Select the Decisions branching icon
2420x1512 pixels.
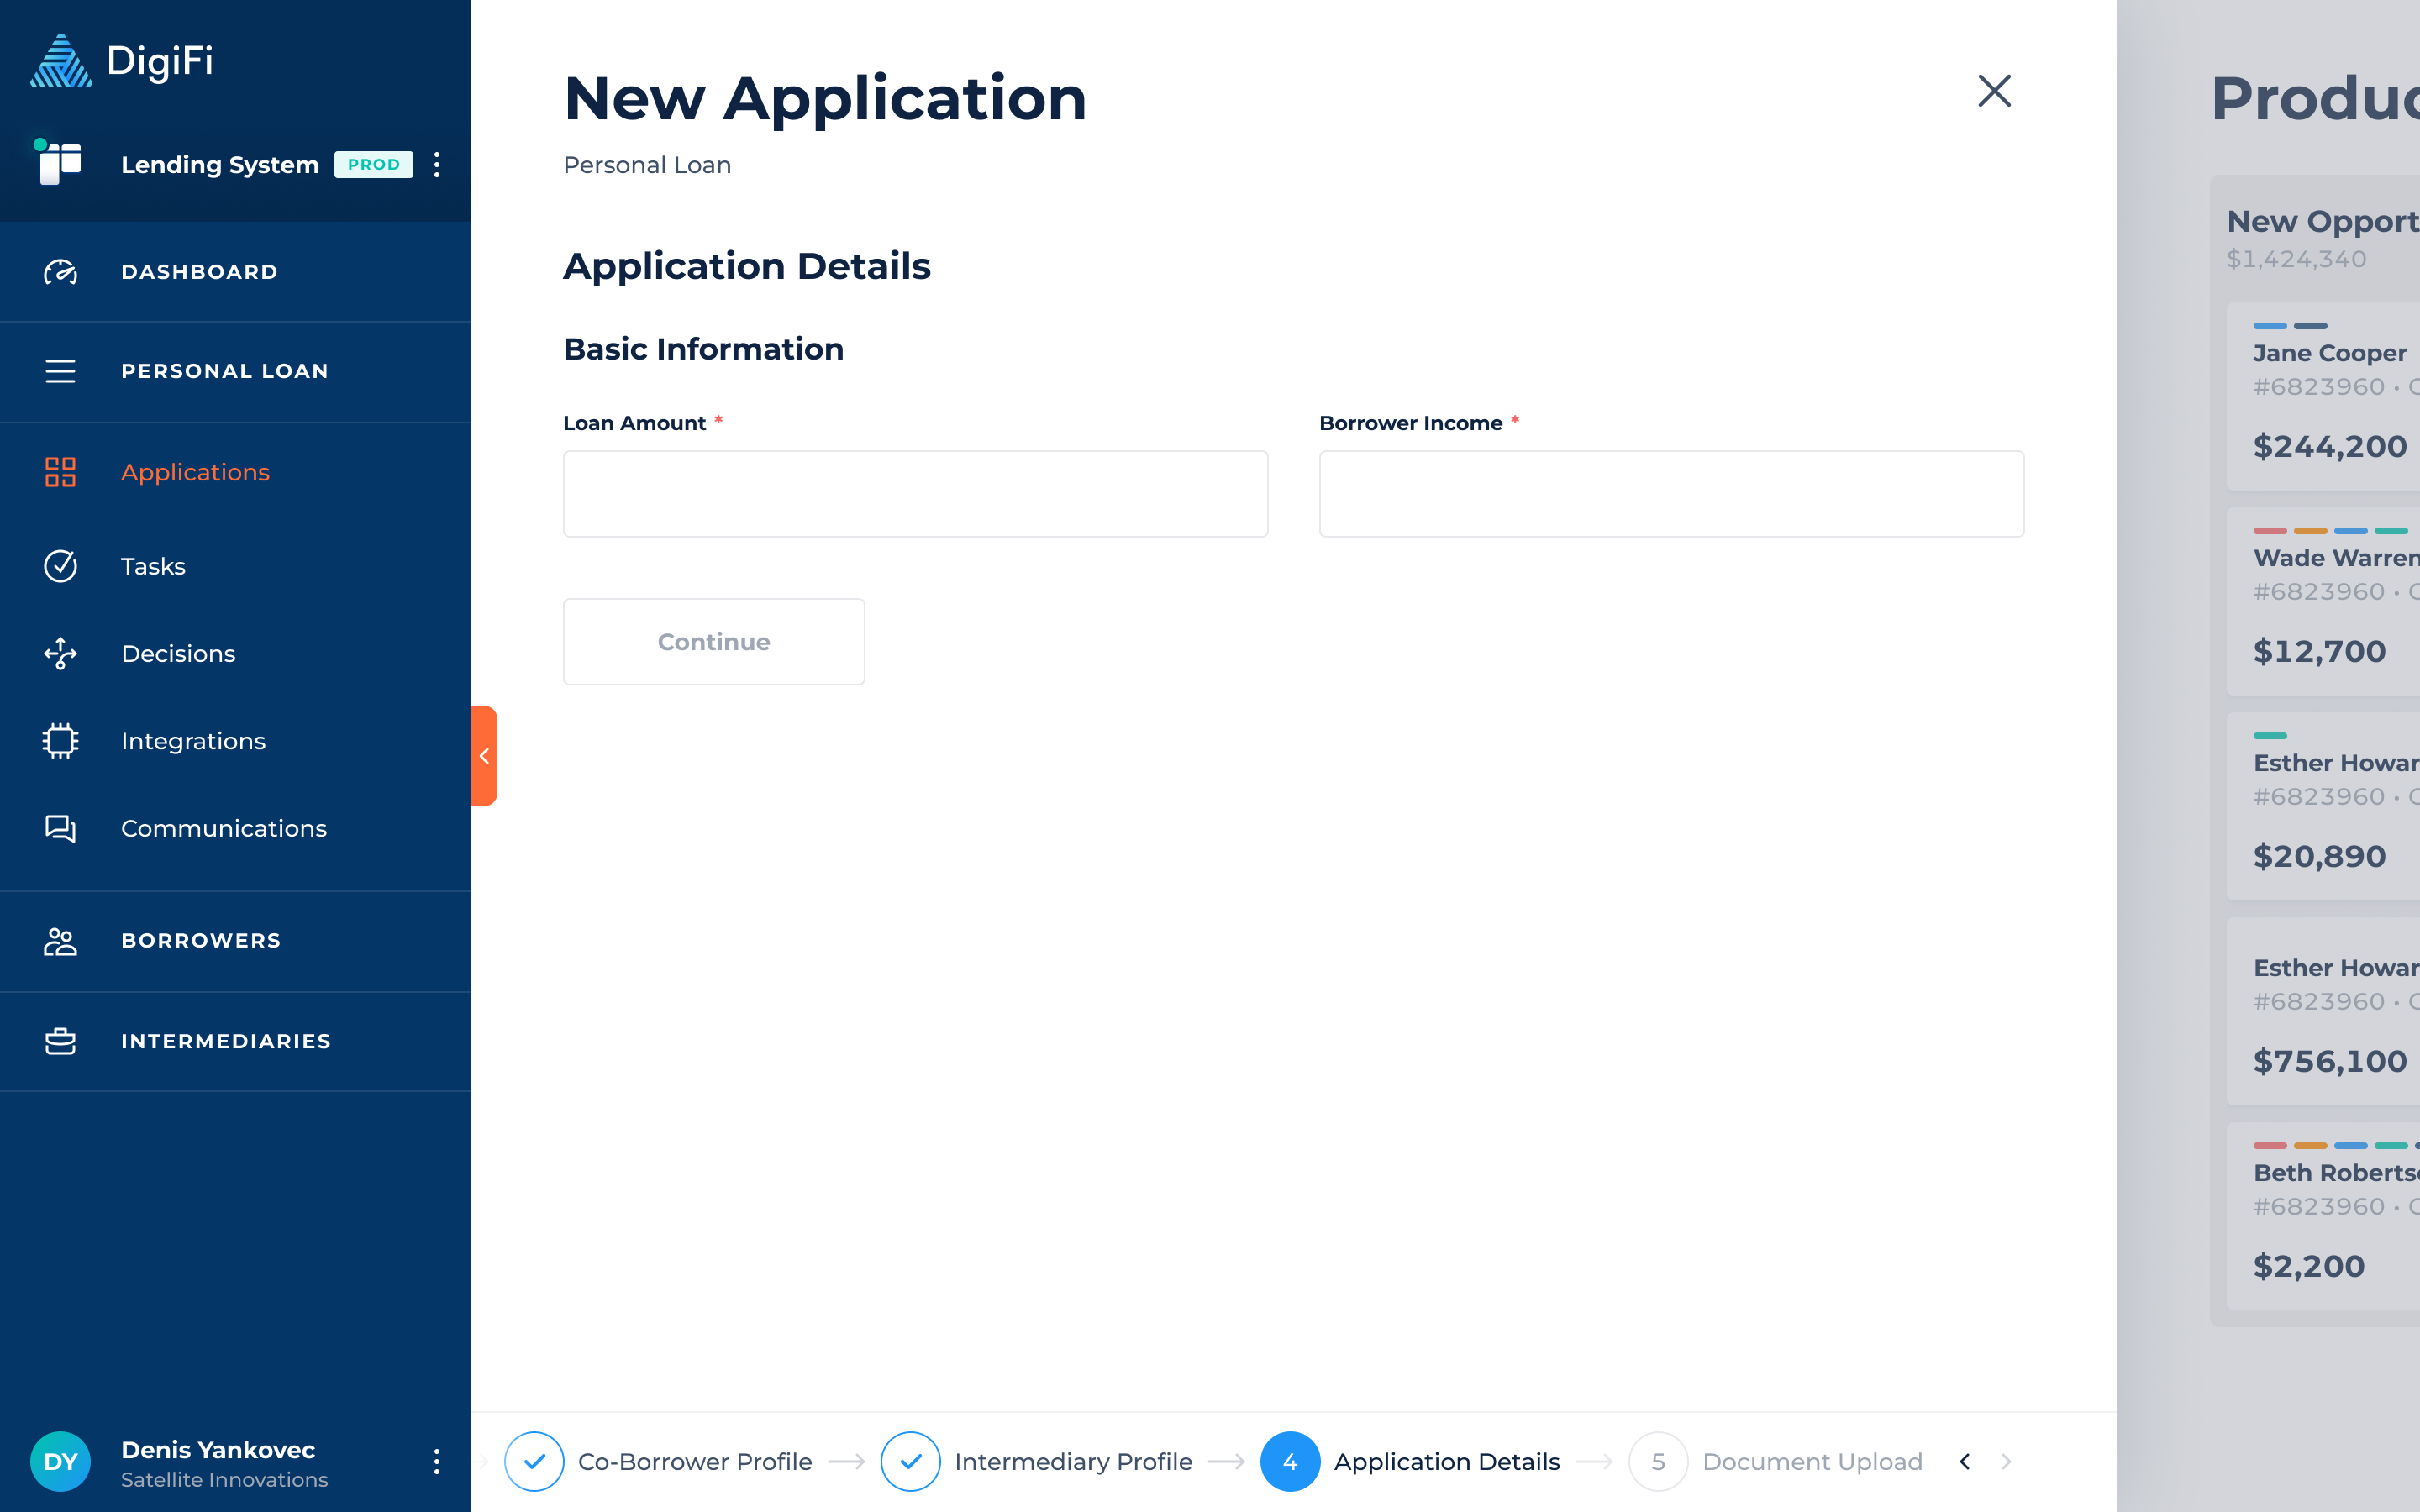click(x=60, y=653)
